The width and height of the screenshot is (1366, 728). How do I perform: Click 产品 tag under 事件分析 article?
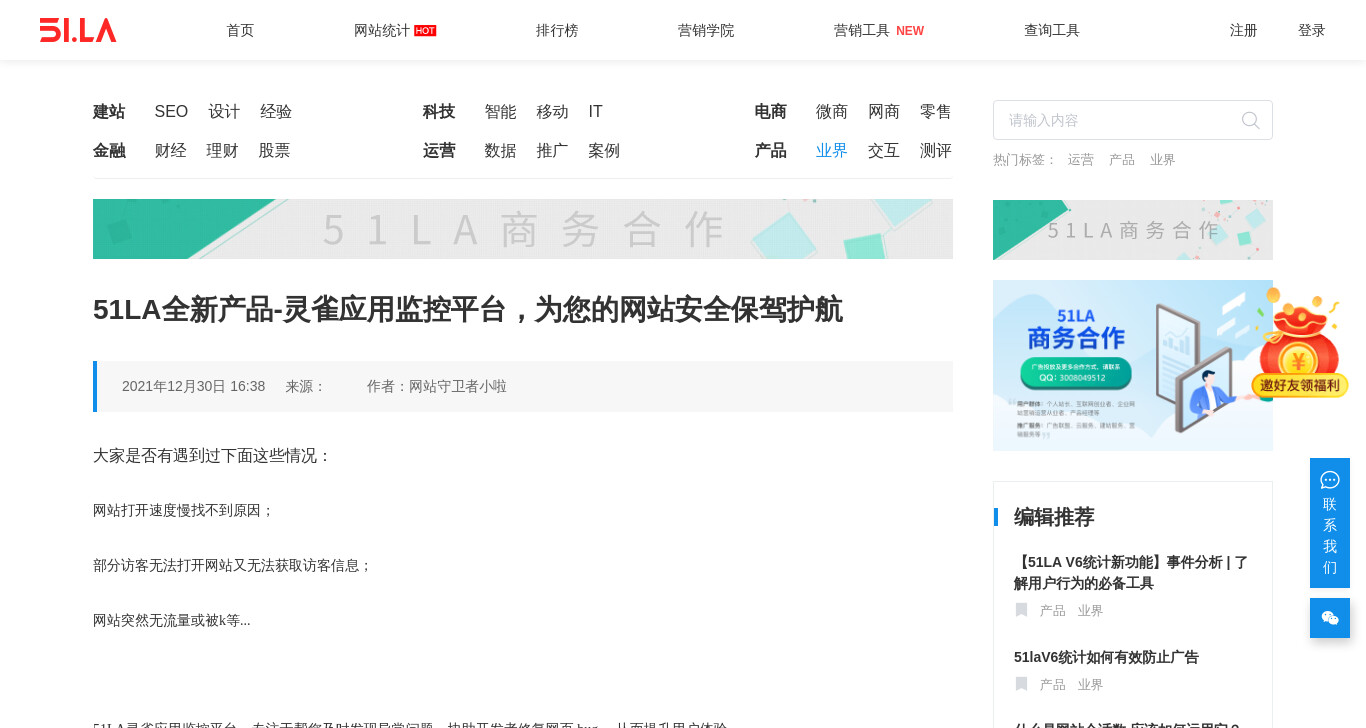[x=1053, y=611]
